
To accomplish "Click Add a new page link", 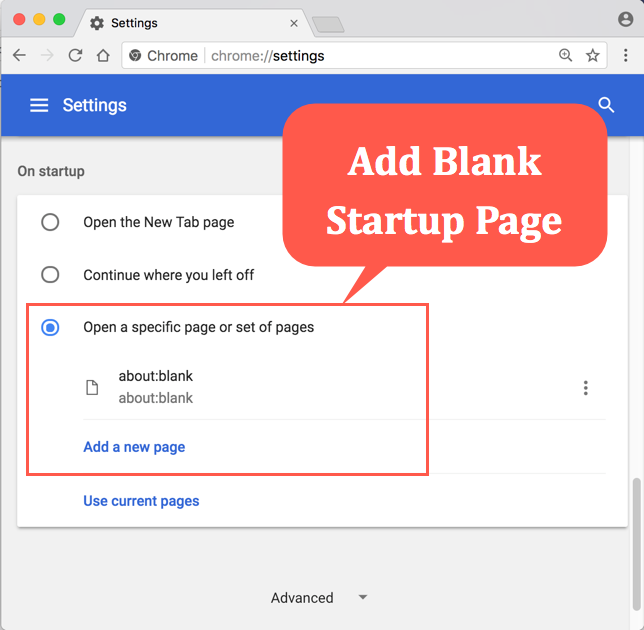I will pyautogui.click(x=134, y=447).
